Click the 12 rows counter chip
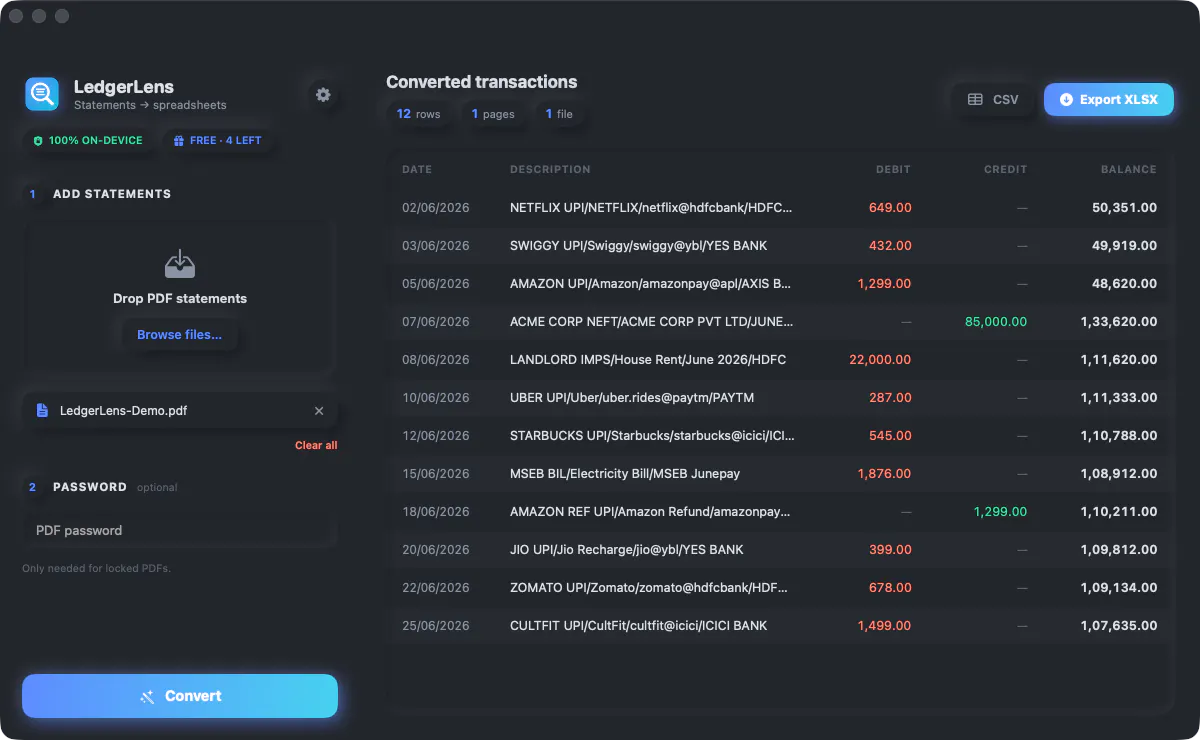The image size is (1200, 740). coord(418,114)
